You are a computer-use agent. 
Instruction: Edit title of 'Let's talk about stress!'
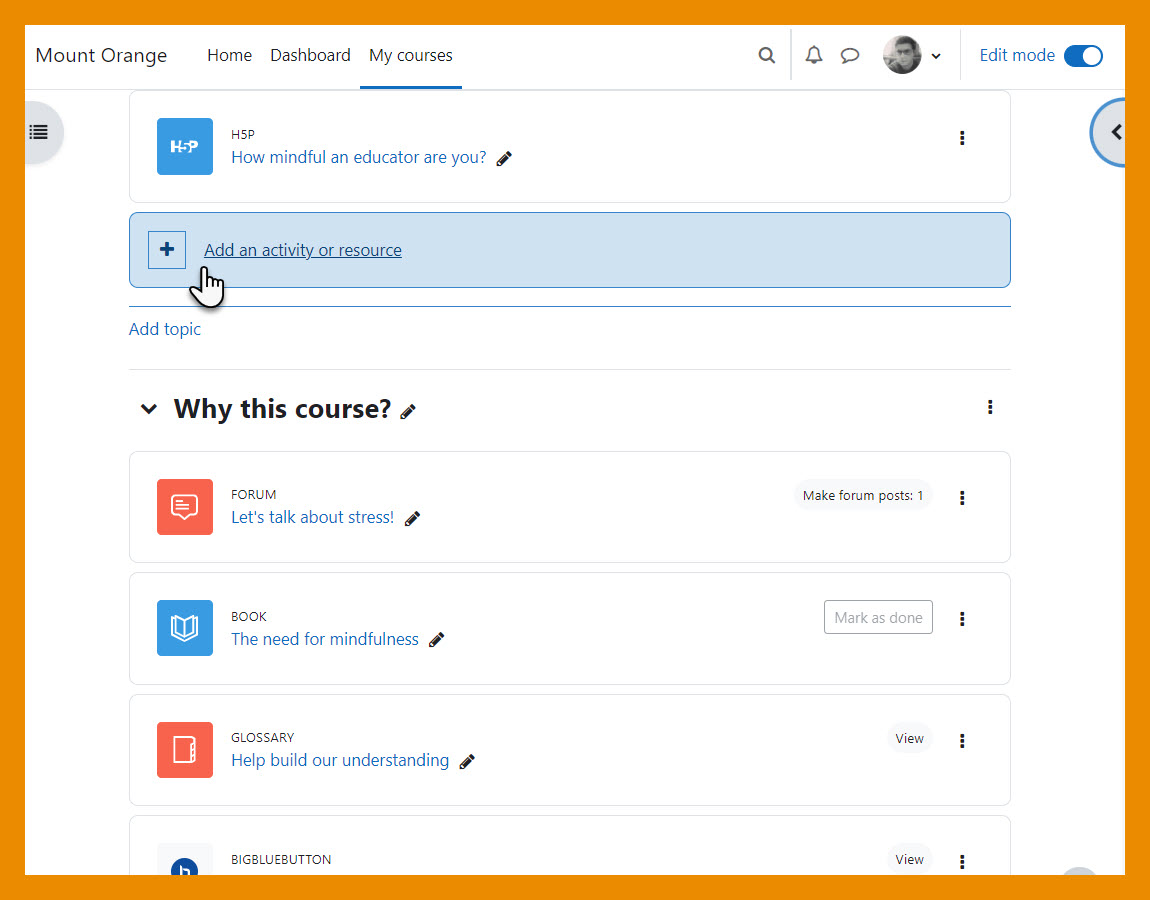[412, 518]
